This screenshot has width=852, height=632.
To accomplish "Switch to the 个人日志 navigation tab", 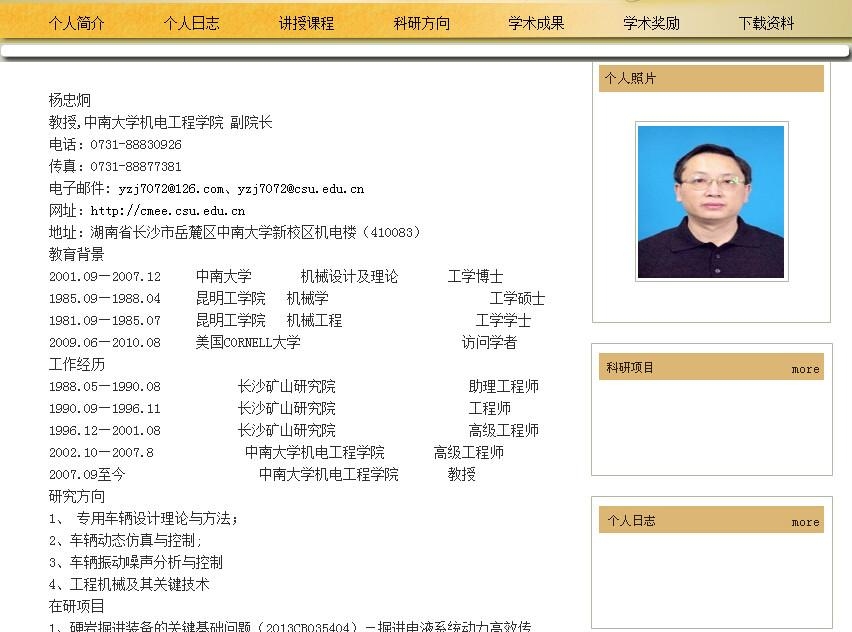I will [191, 23].
